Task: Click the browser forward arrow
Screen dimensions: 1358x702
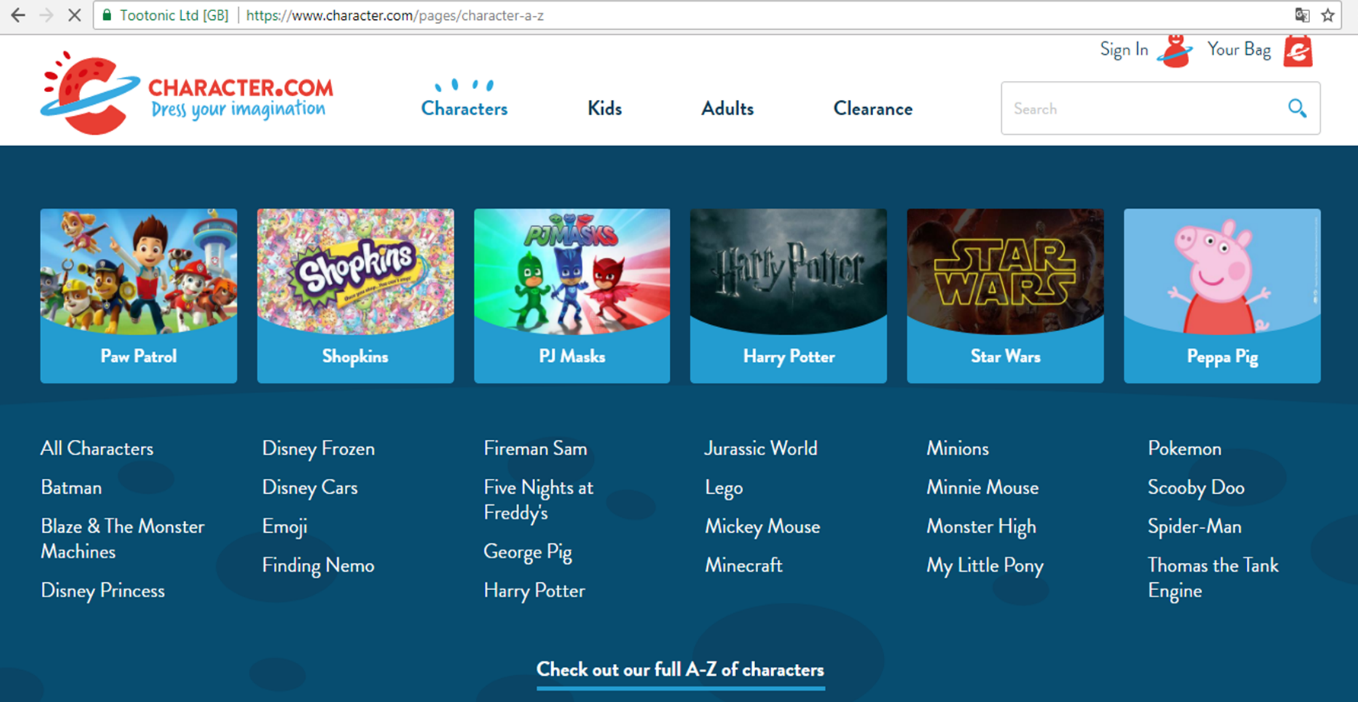Action: coord(46,15)
